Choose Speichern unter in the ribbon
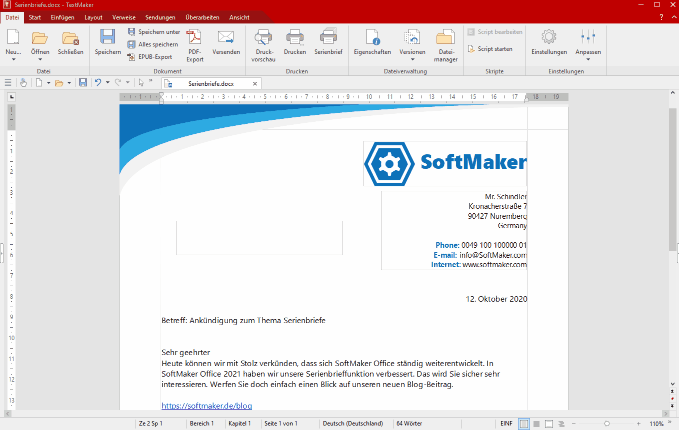 [154, 32]
